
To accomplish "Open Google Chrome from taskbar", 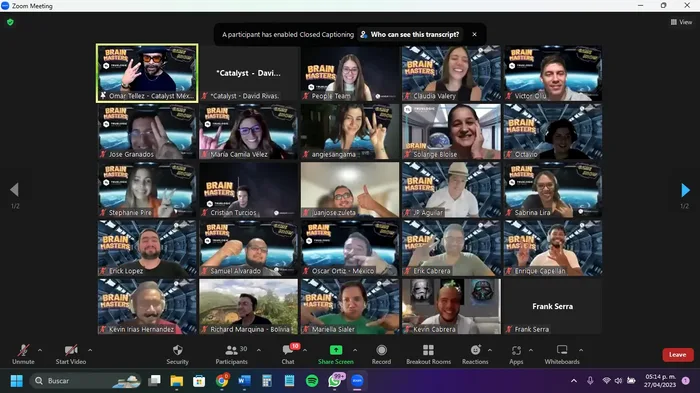I will click(x=222, y=380).
